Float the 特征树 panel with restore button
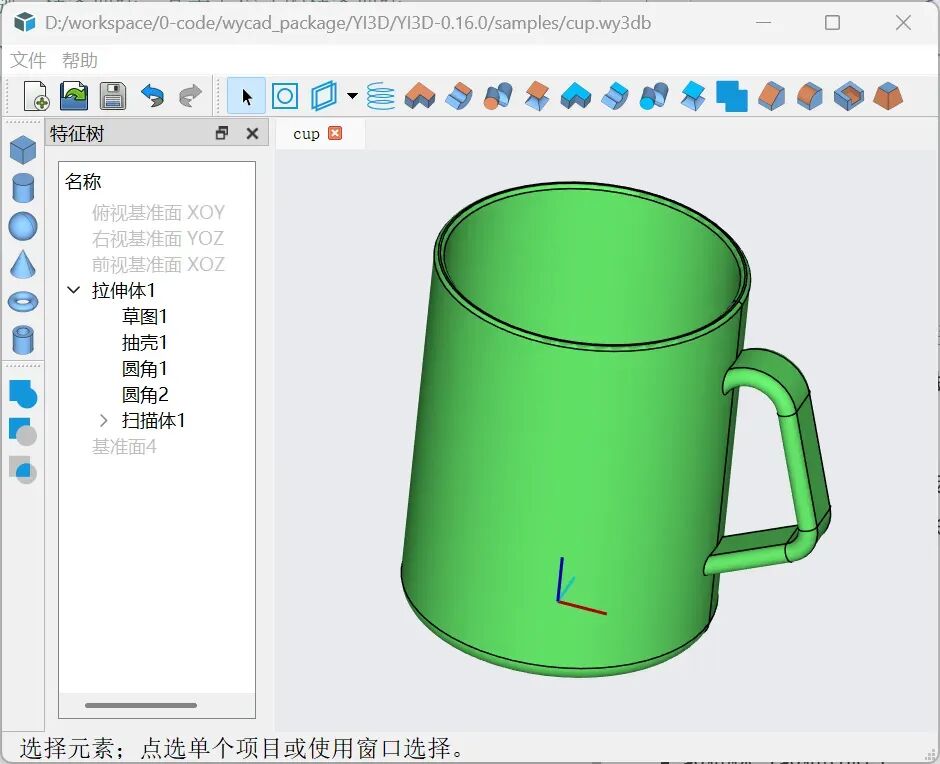 [222, 133]
